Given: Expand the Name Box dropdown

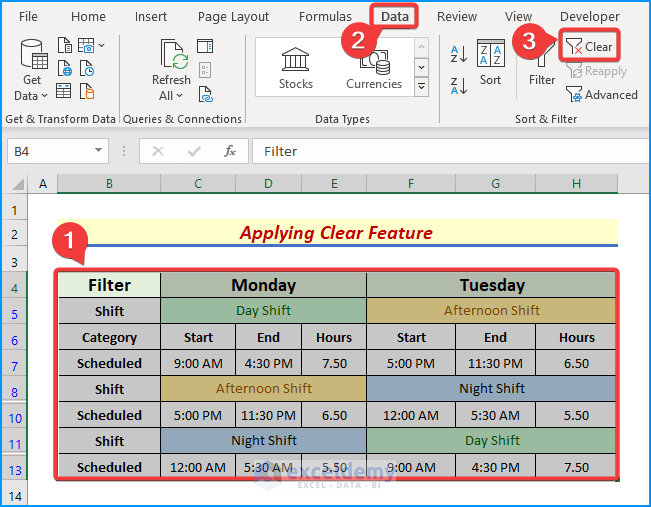Looking at the screenshot, I should (x=98, y=150).
